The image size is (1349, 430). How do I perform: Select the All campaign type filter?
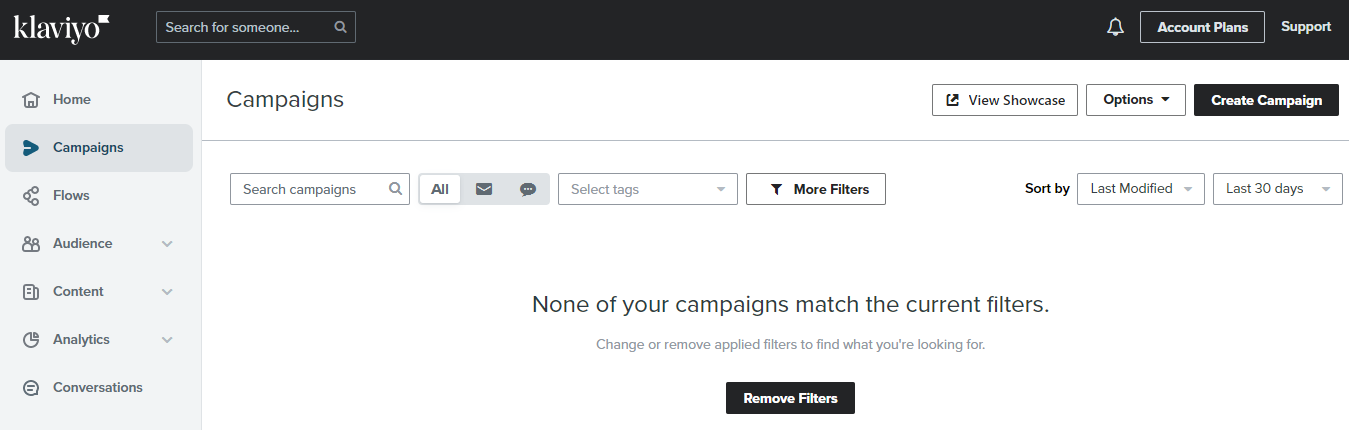click(440, 189)
